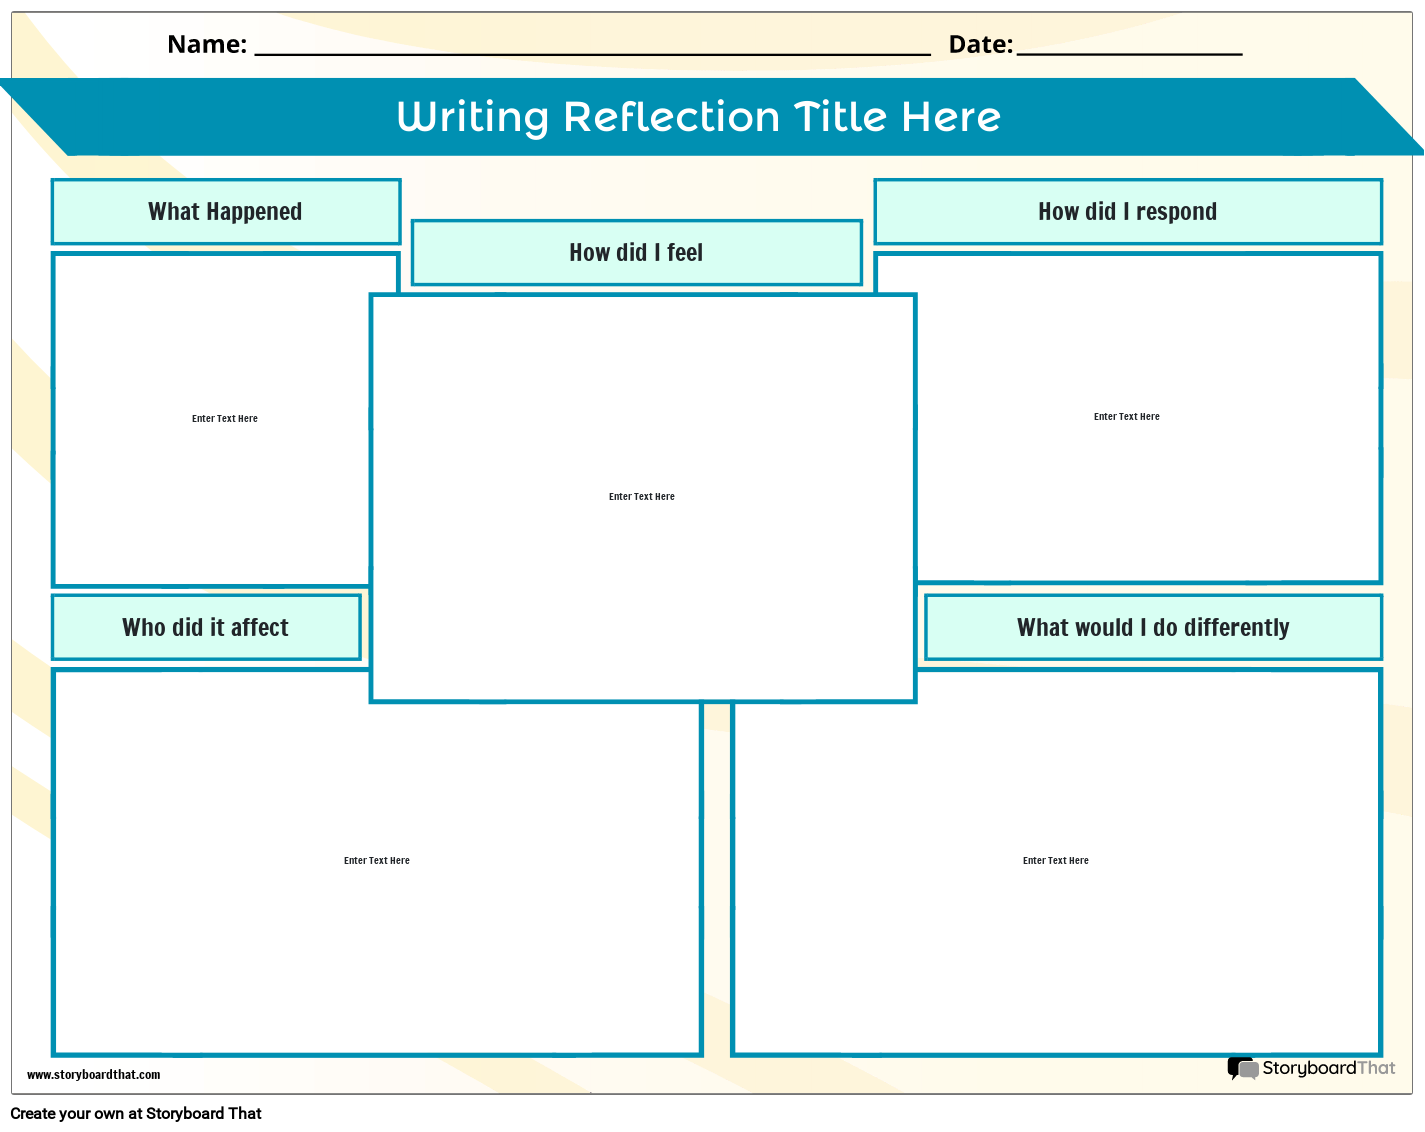1425x1132 pixels.
Task: Select the "What would I do differently" header
Action: click(1153, 627)
